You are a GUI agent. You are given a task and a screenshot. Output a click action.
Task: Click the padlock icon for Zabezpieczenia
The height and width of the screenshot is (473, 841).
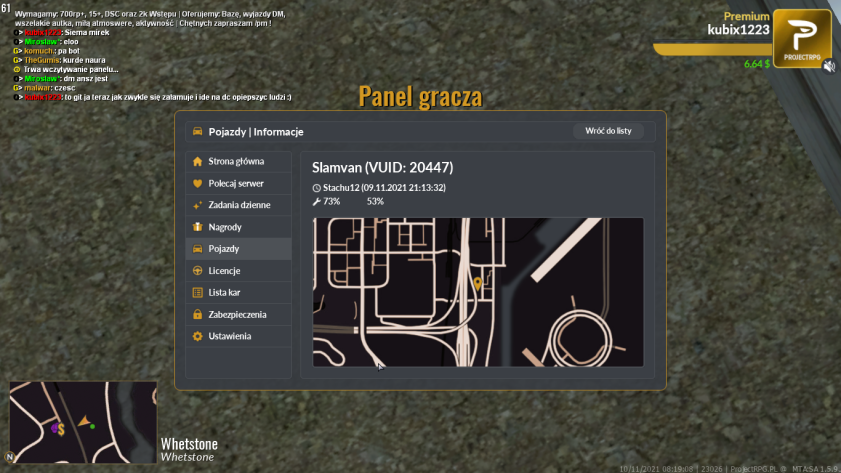(x=197, y=314)
